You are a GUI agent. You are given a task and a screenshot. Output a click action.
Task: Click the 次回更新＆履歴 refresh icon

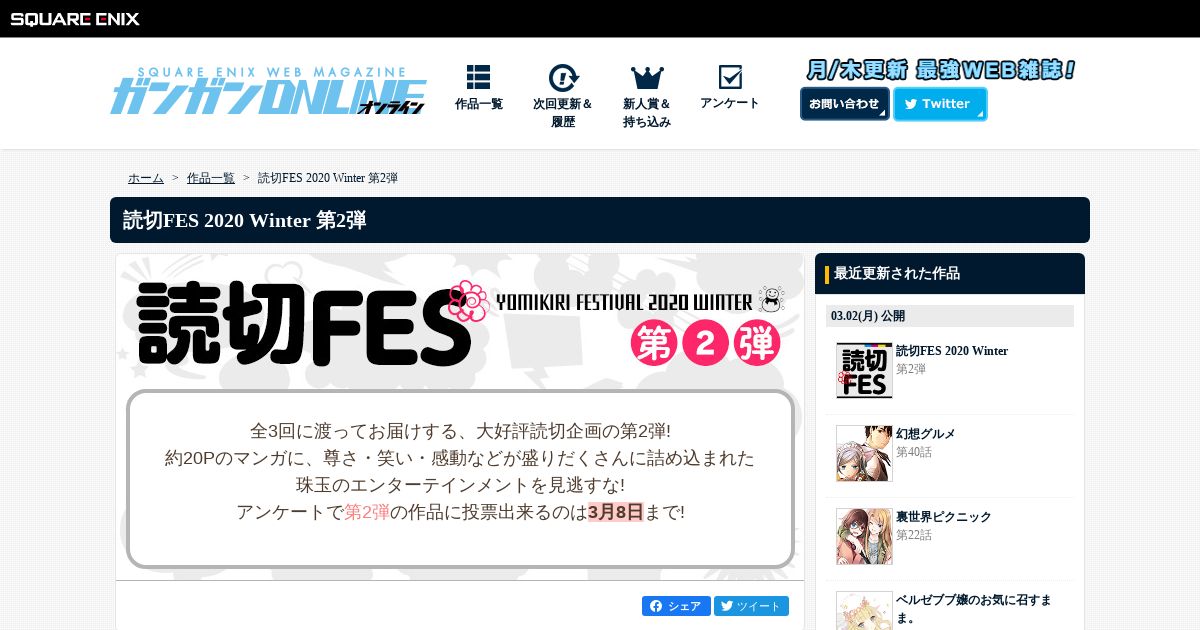point(563,77)
